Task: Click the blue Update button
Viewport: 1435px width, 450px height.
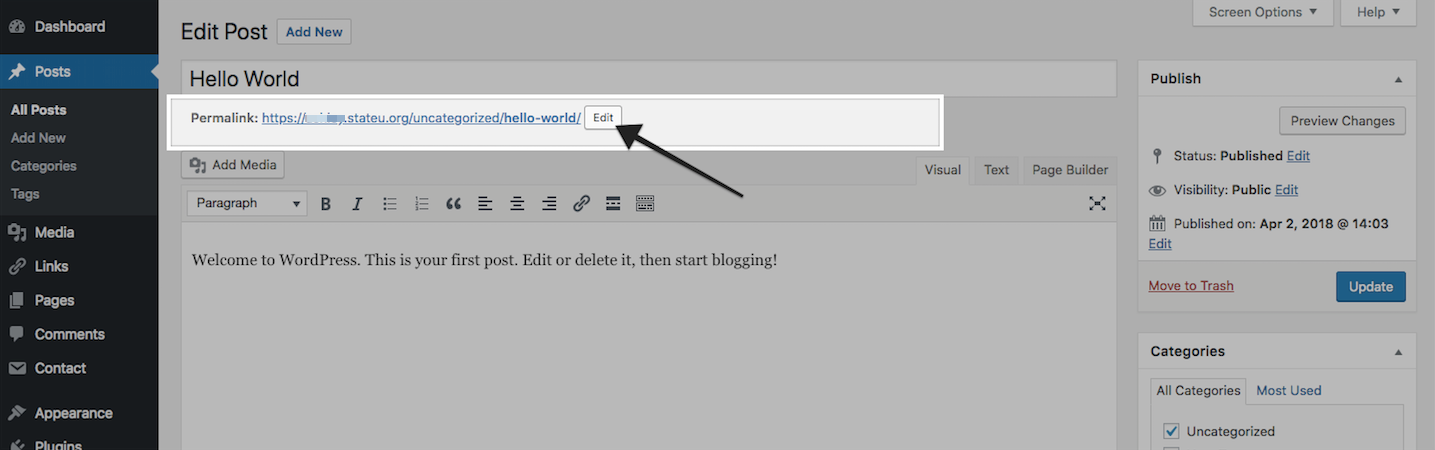Action: point(1371,286)
